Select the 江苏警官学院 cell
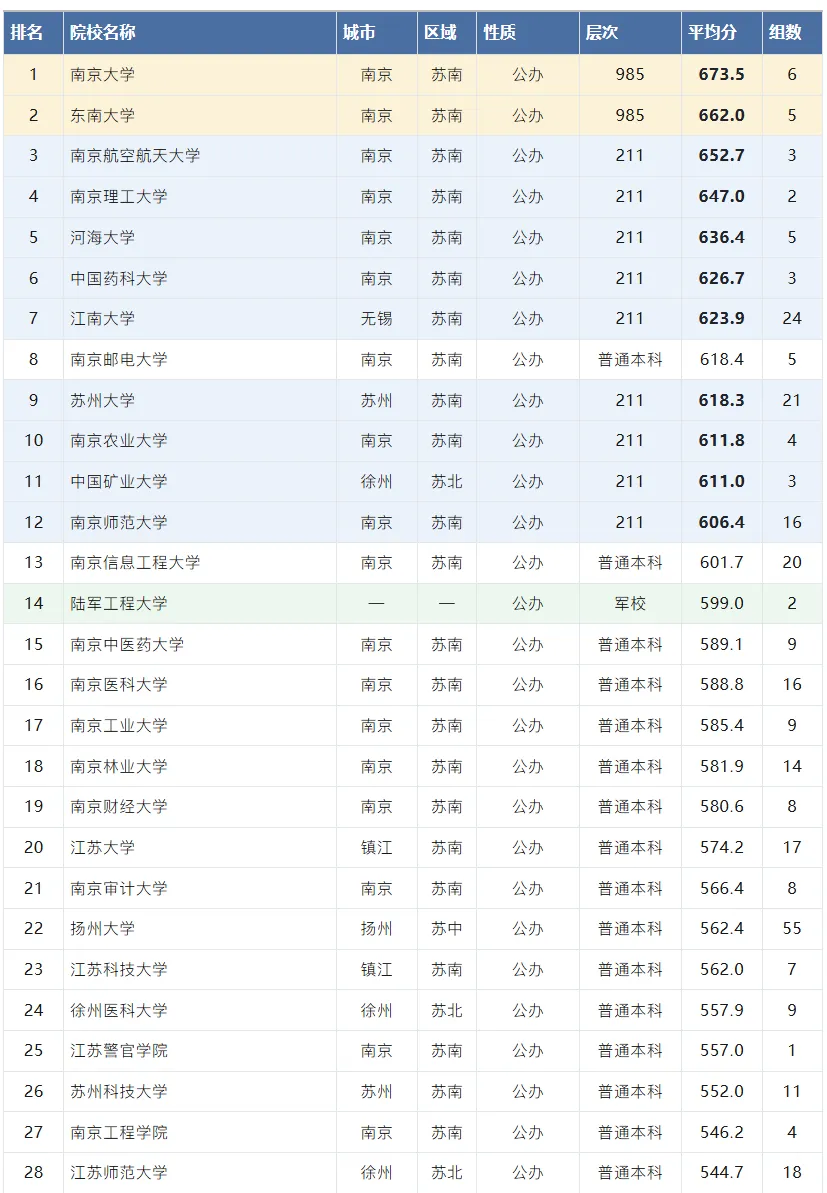Image resolution: width=827 pixels, height=1193 pixels. coord(199,1051)
